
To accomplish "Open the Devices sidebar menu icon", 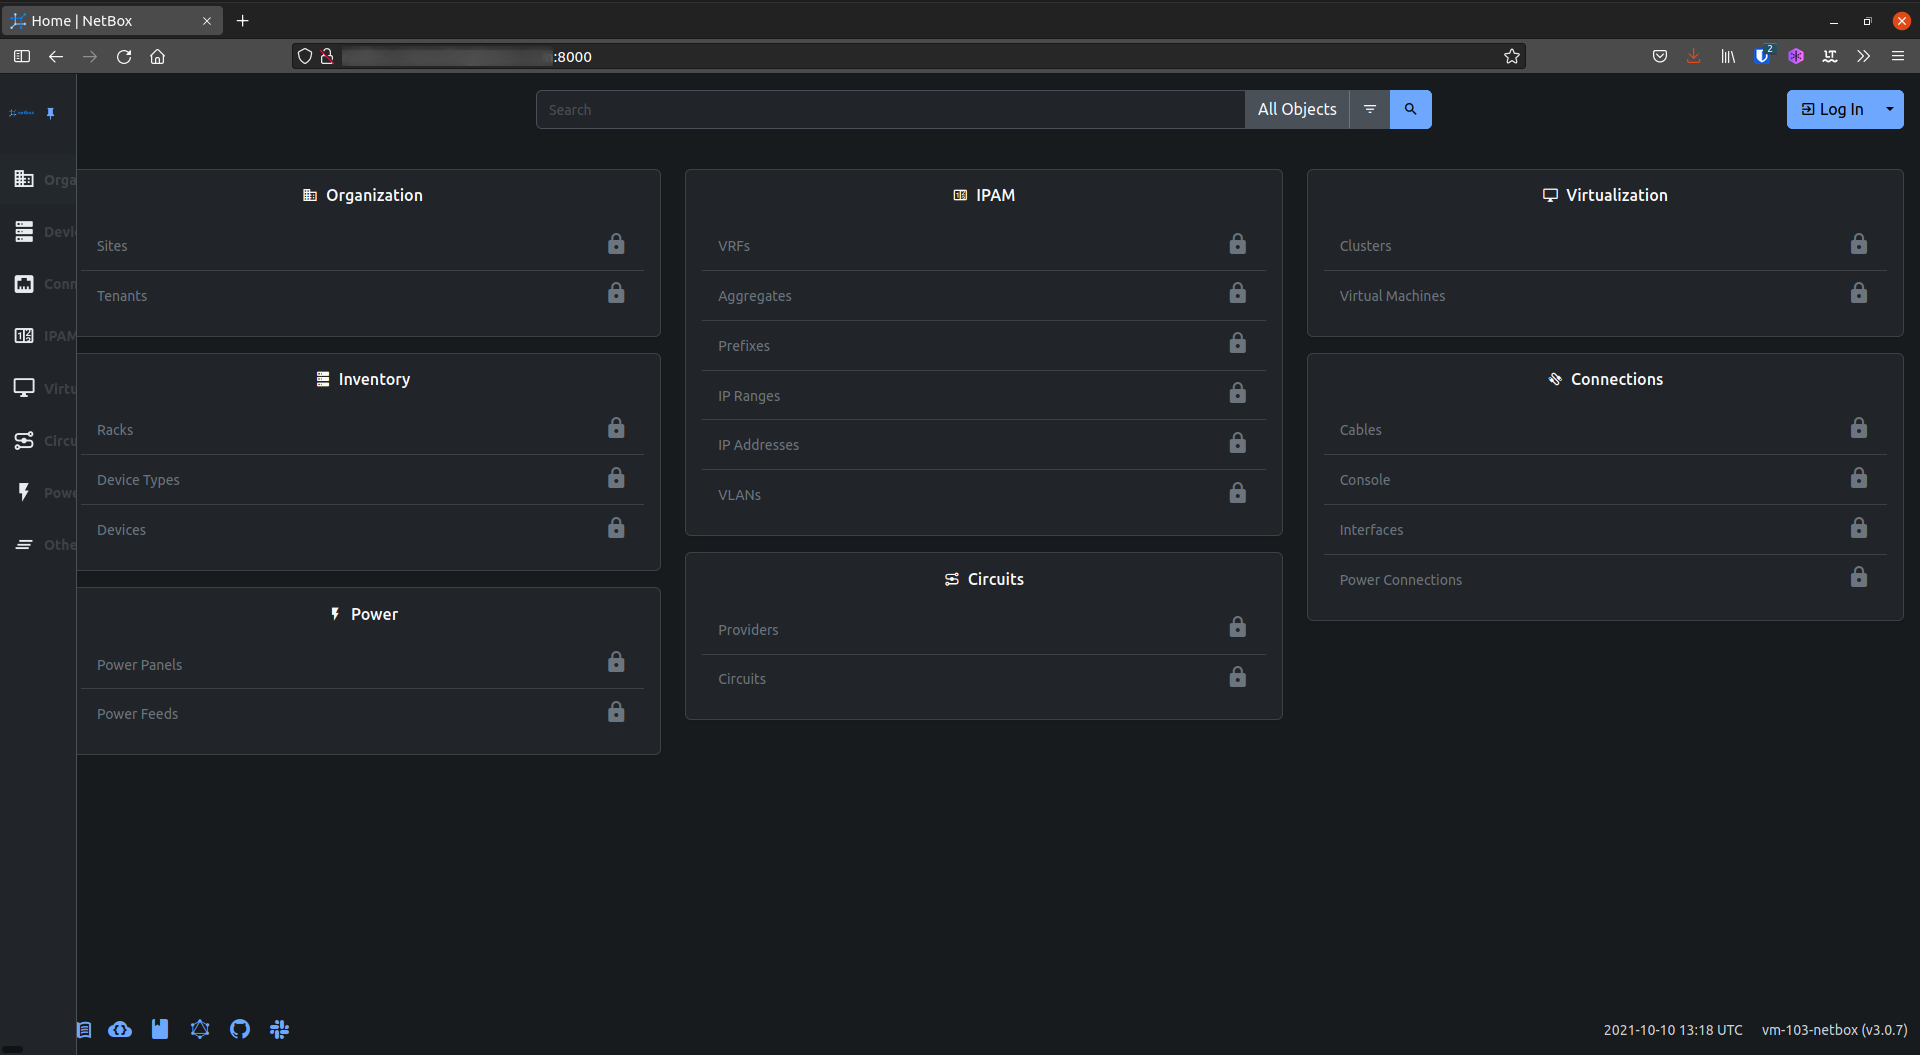I will click(24, 231).
